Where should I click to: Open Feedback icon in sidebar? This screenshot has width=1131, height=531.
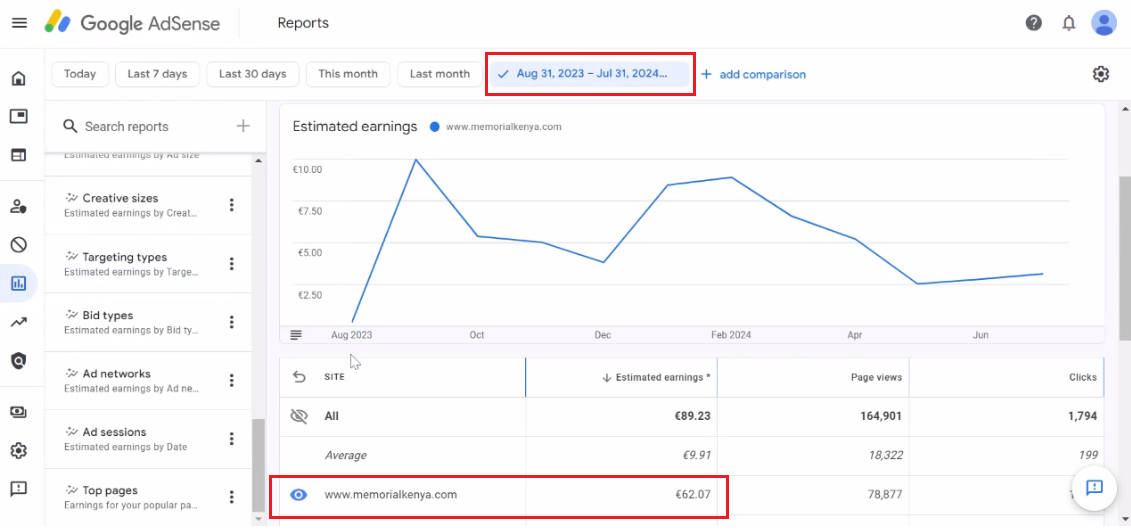[x=19, y=489]
